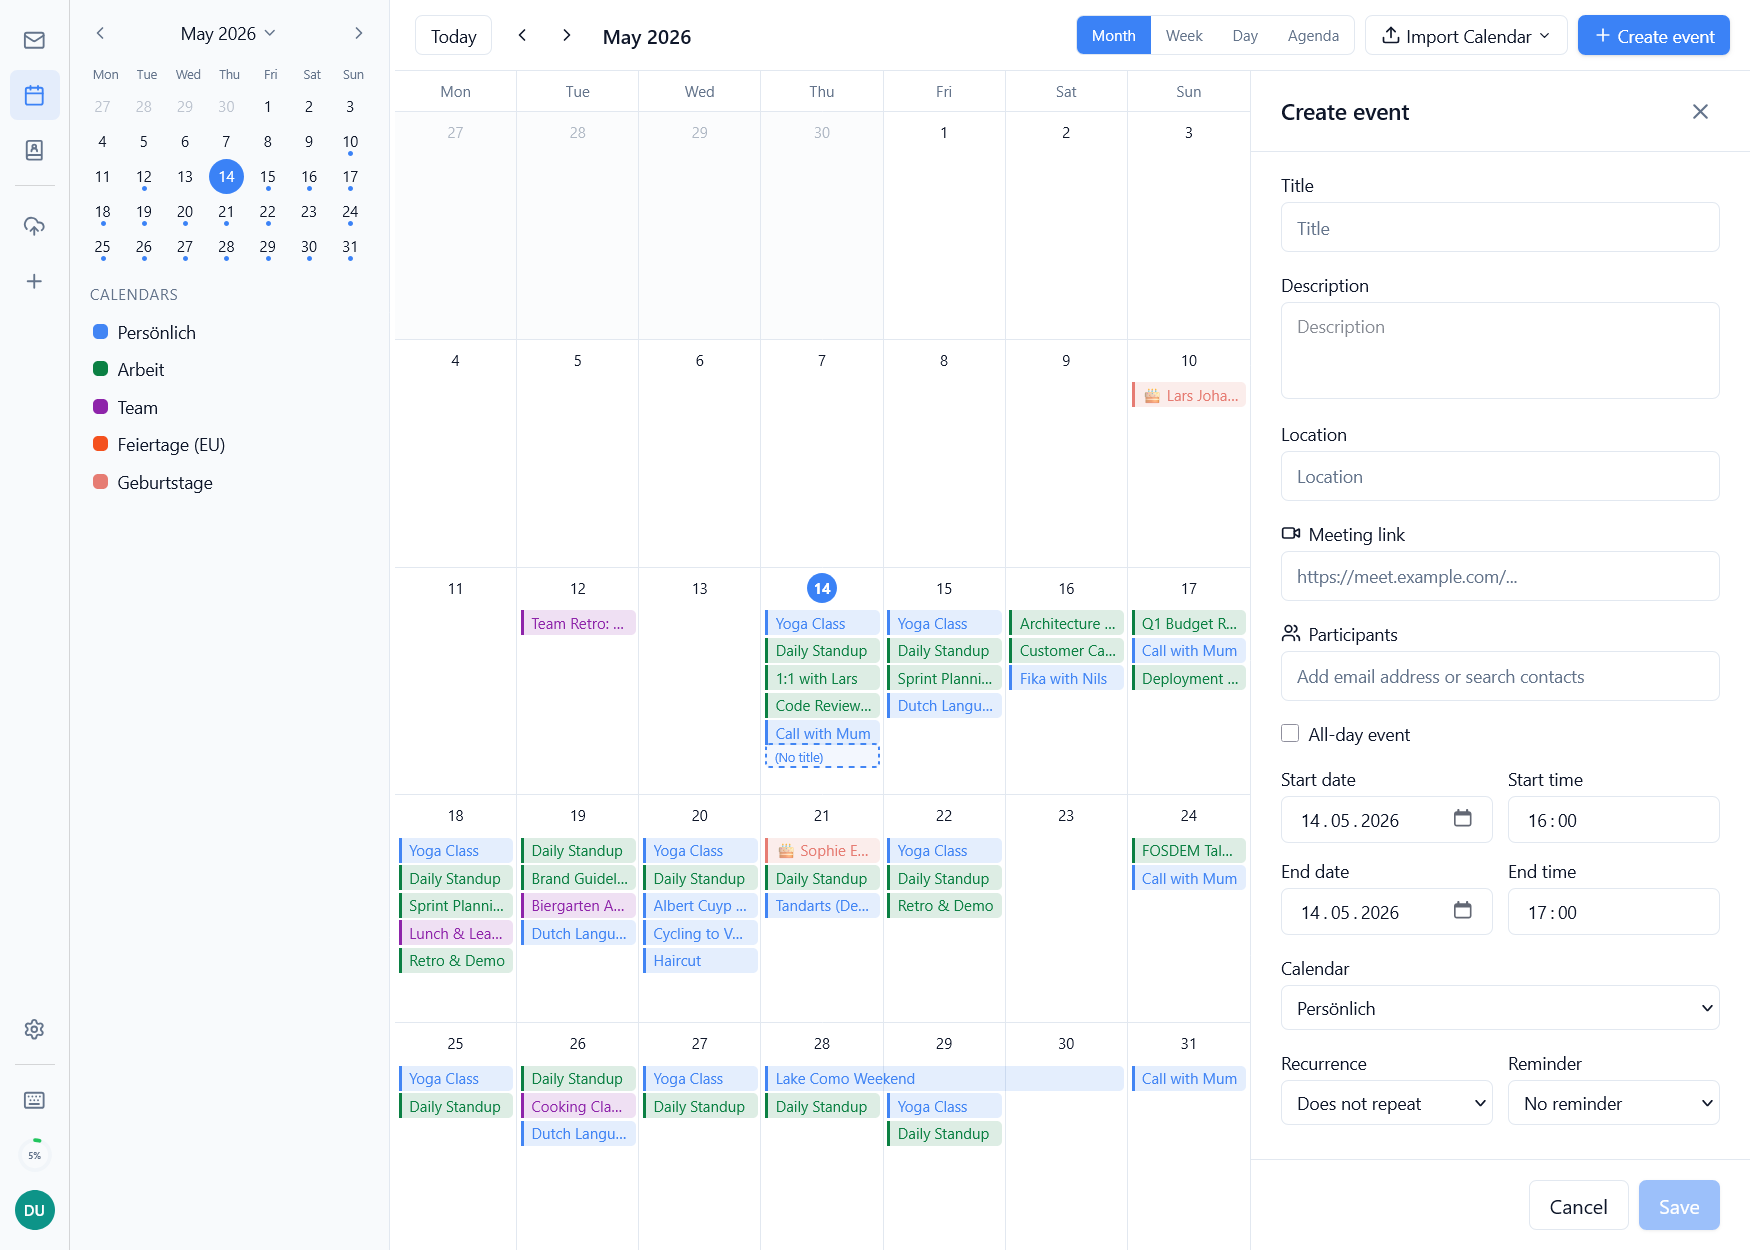Open the Contacts icon in sidebar
This screenshot has width=1750, height=1250.
point(34,150)
